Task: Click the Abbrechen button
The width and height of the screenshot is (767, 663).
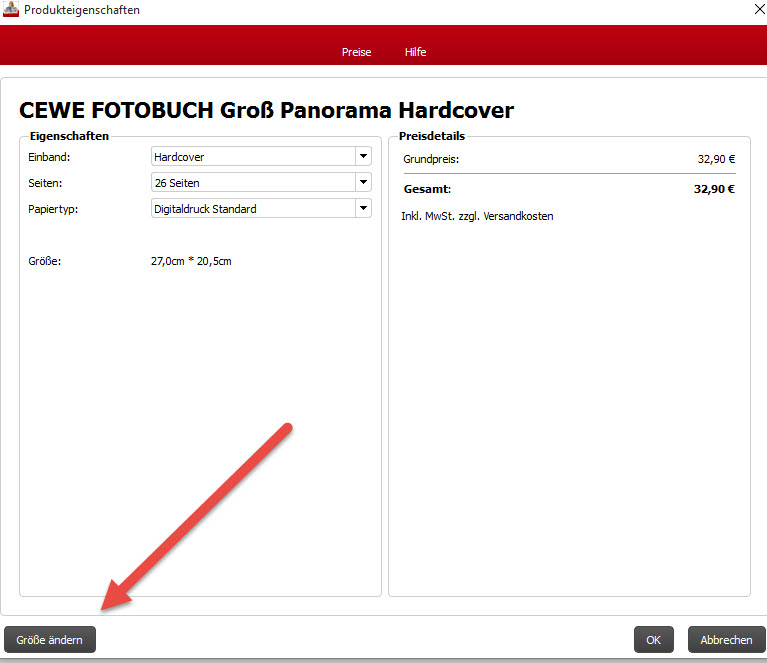Action: point(726,640)
